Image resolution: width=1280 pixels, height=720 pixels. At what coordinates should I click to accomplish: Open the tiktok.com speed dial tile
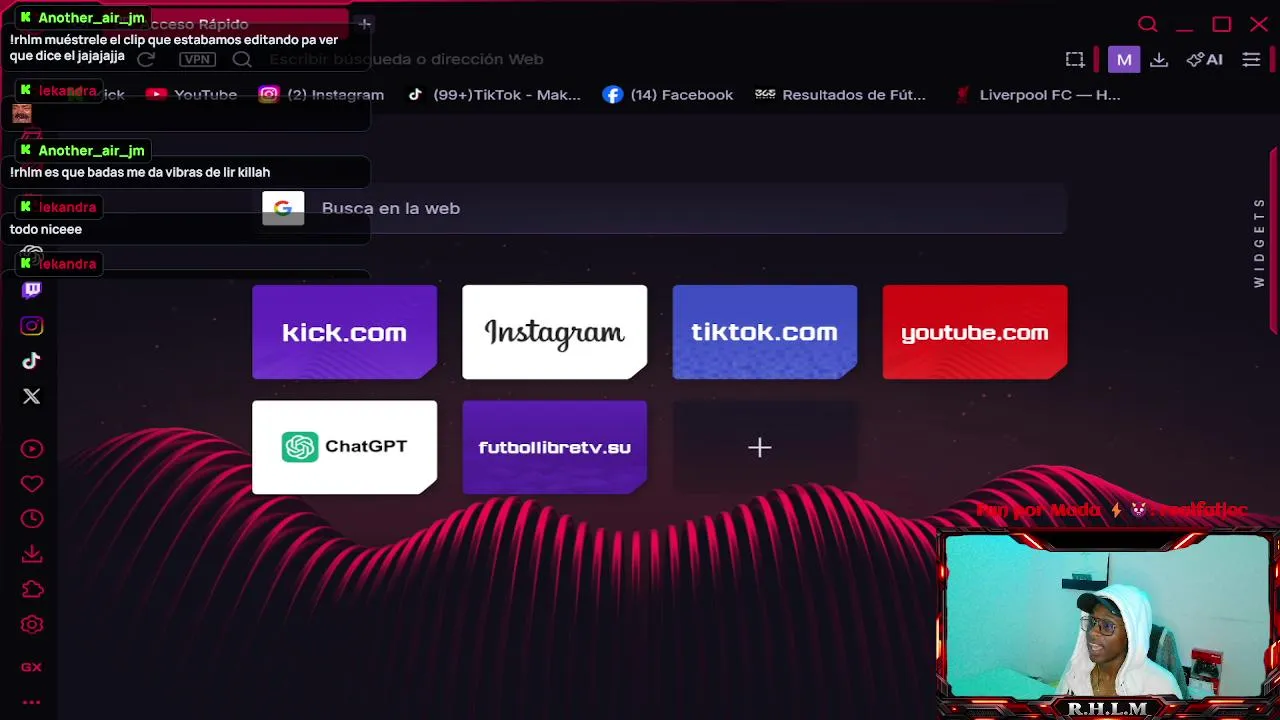click(764, 332)
